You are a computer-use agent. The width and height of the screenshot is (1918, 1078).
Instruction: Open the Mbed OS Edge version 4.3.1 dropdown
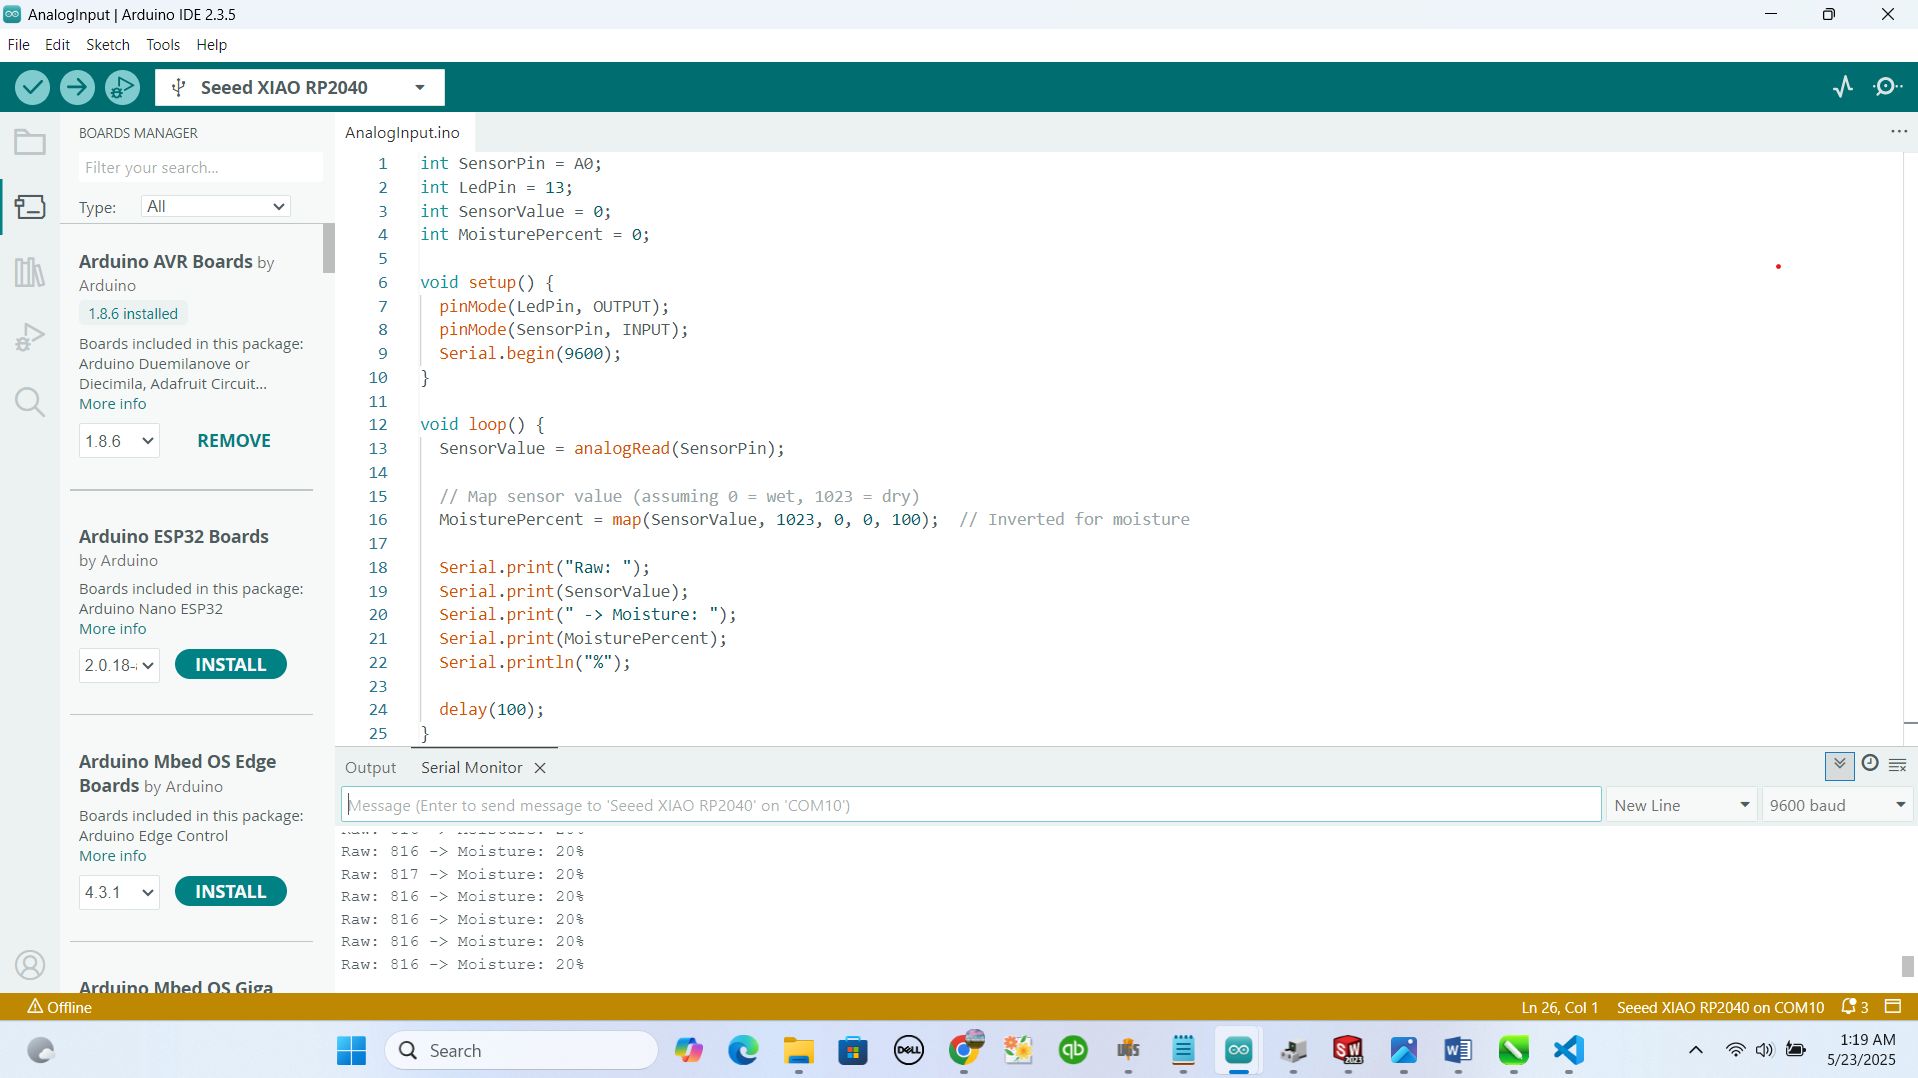pos(119,892)
